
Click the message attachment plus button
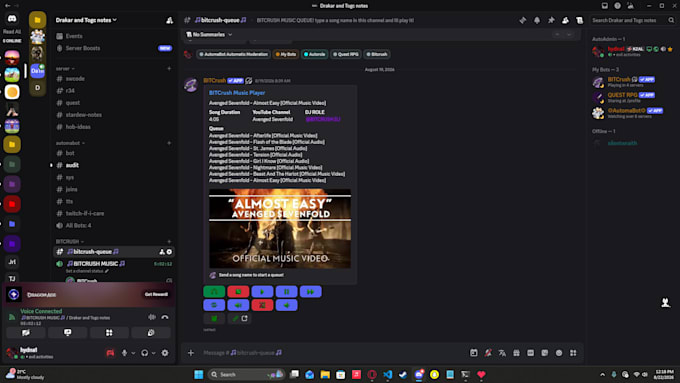[x=191, y=353]
